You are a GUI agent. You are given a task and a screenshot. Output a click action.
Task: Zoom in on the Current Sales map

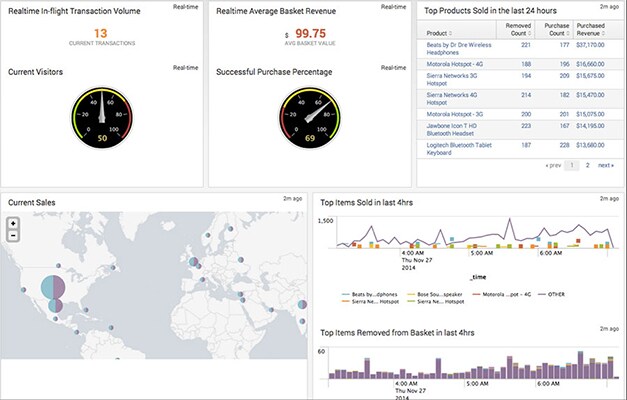(13, 224)
